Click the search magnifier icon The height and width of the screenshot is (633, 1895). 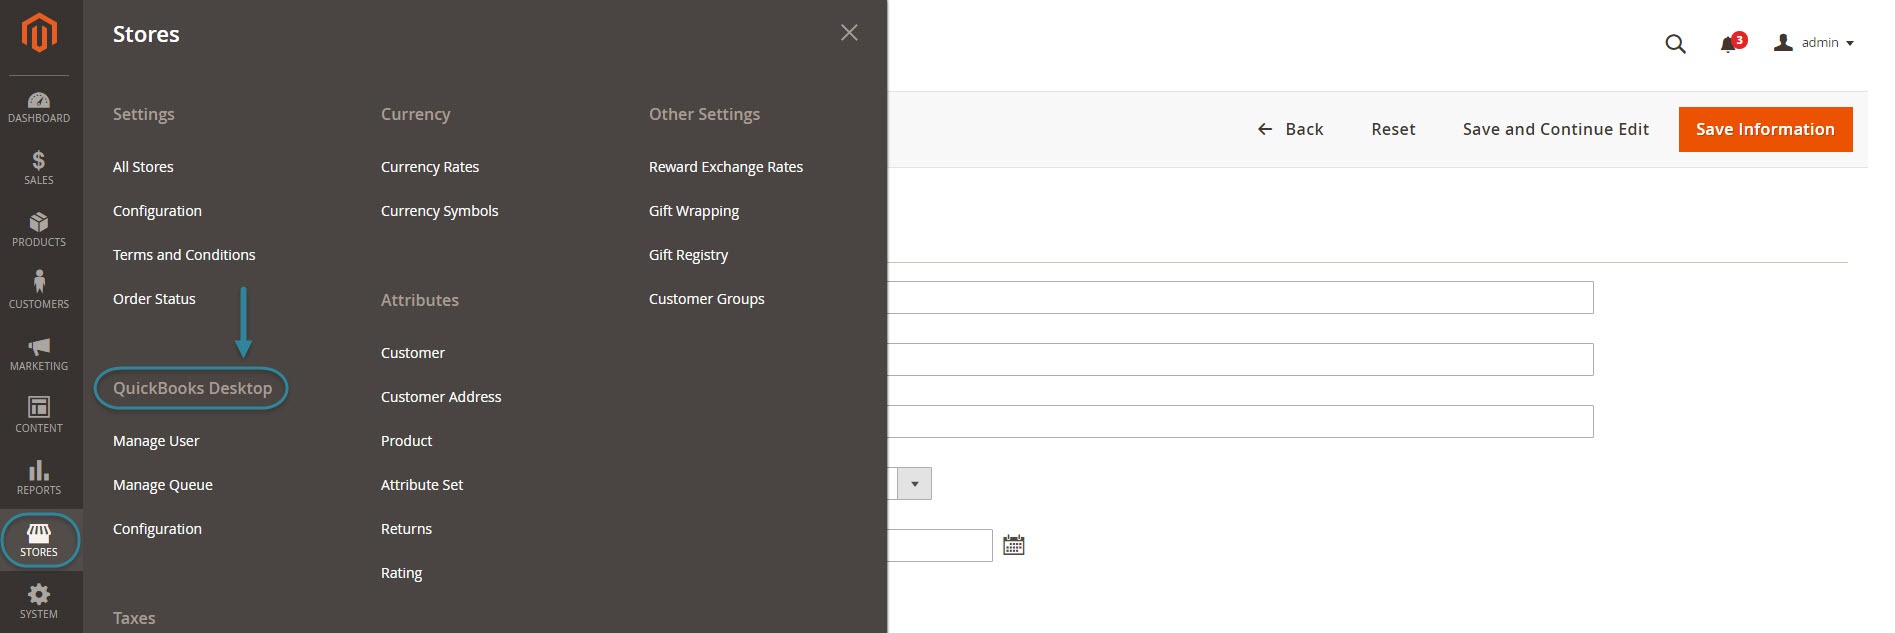coord(1675,44)
